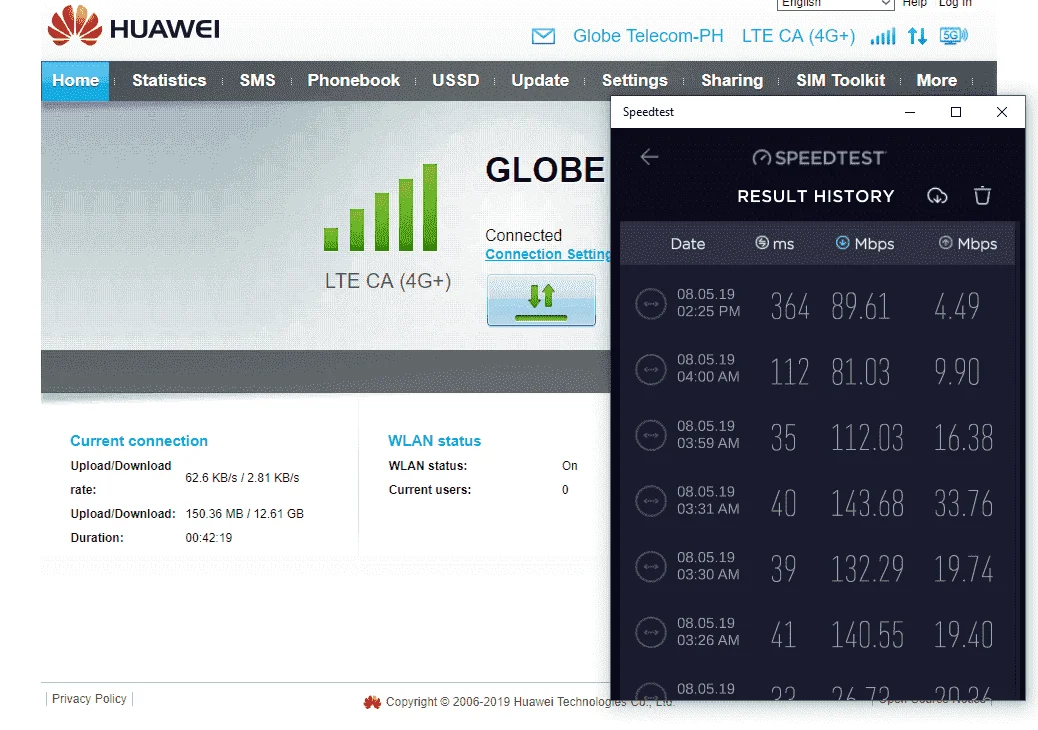Select the 112.03 Mbps download result
Viewport: 1038px width, 730px height.
click(867, 437)
